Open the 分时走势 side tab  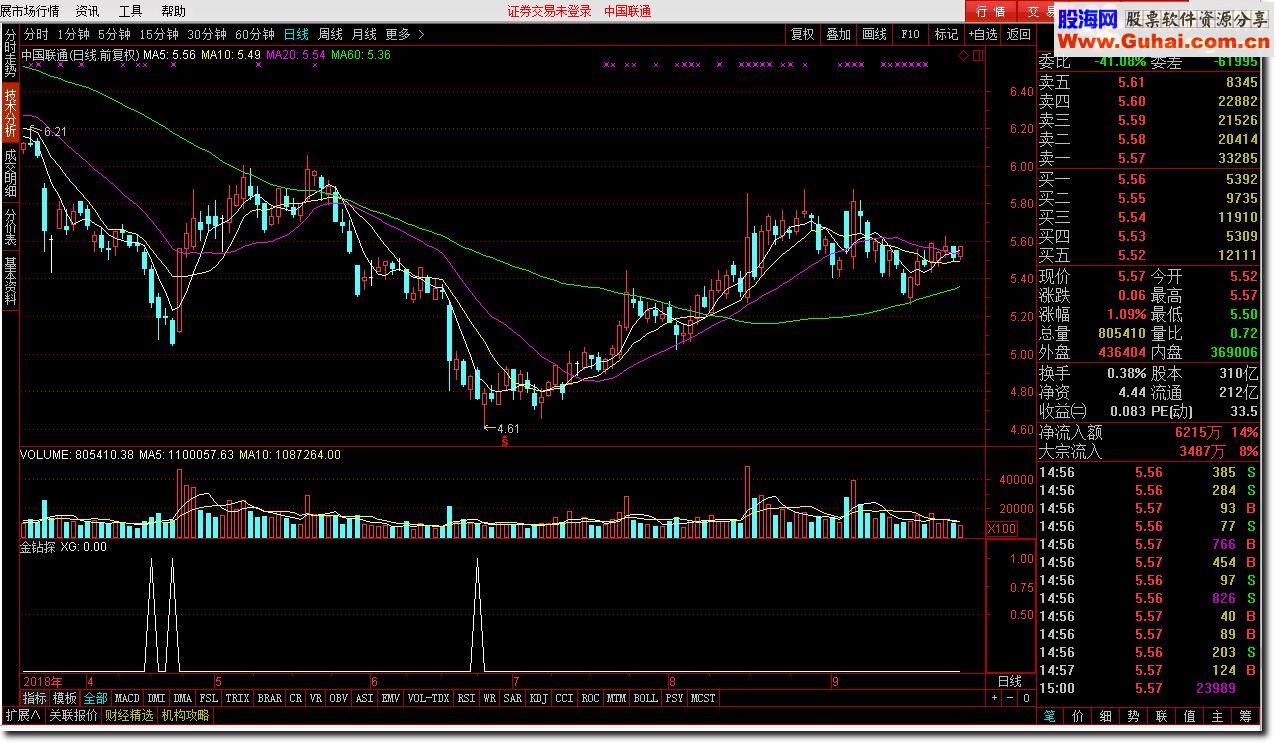click(x=9, y=52)
